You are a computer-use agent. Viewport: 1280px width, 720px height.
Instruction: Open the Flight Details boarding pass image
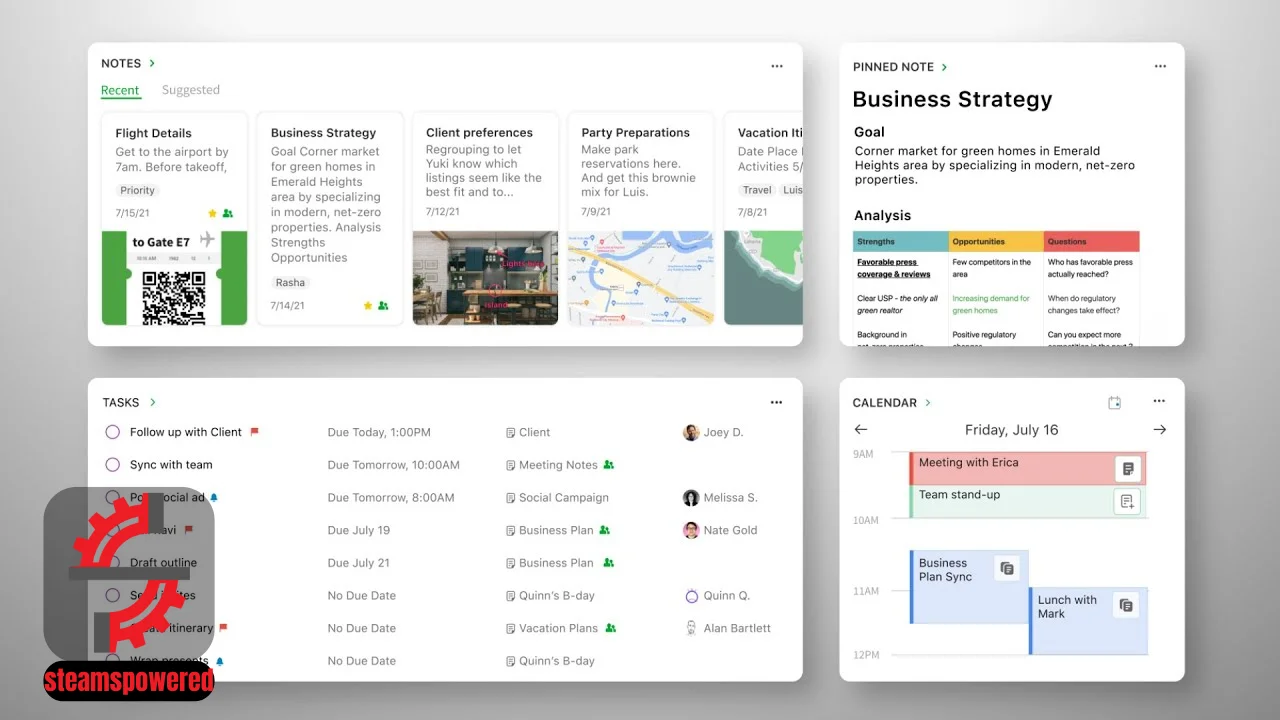(174, 278)
